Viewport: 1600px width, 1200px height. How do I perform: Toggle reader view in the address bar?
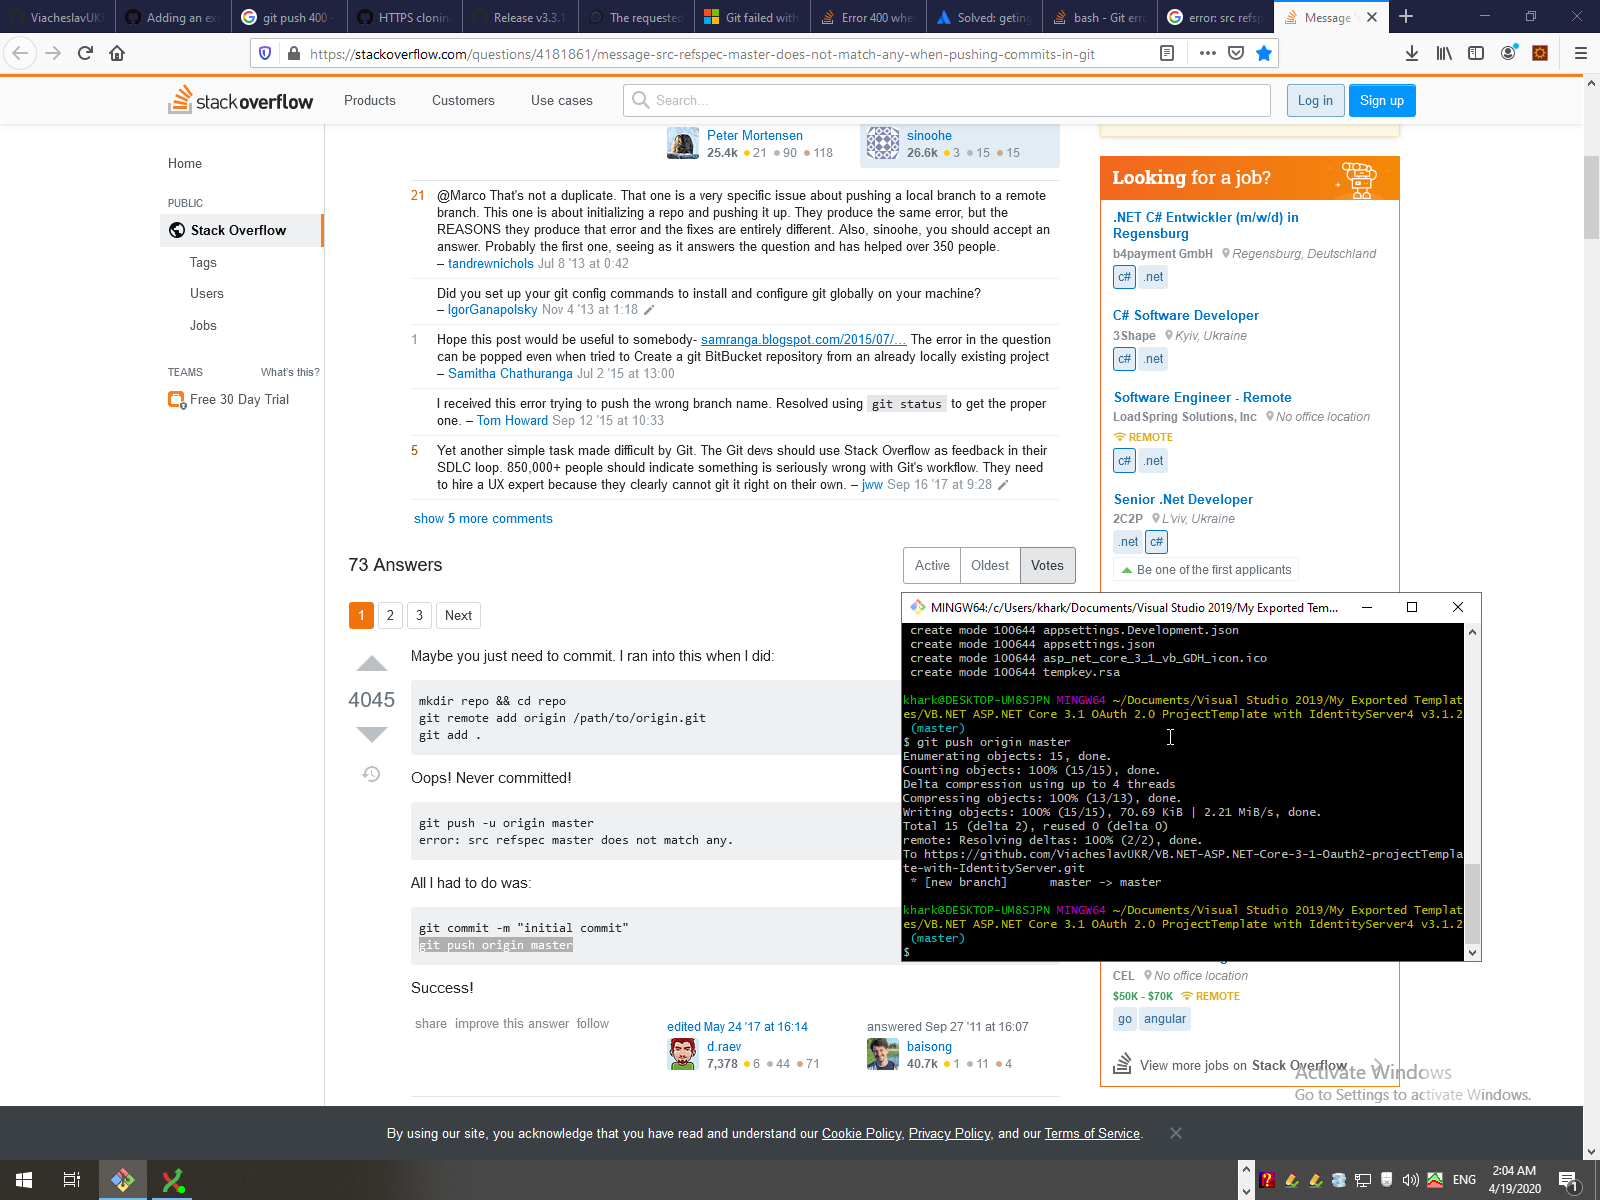pyautogui.click(x=1167, y=53)
